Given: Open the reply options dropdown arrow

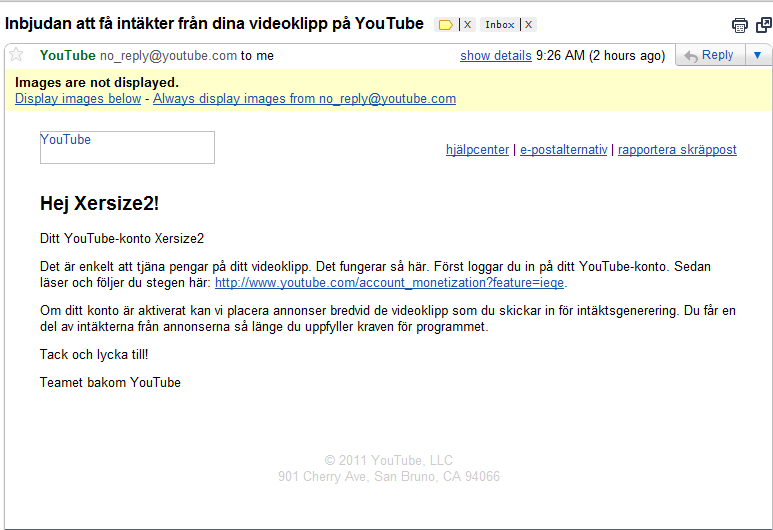Looking at the screenshot, I should click(758, 55).
